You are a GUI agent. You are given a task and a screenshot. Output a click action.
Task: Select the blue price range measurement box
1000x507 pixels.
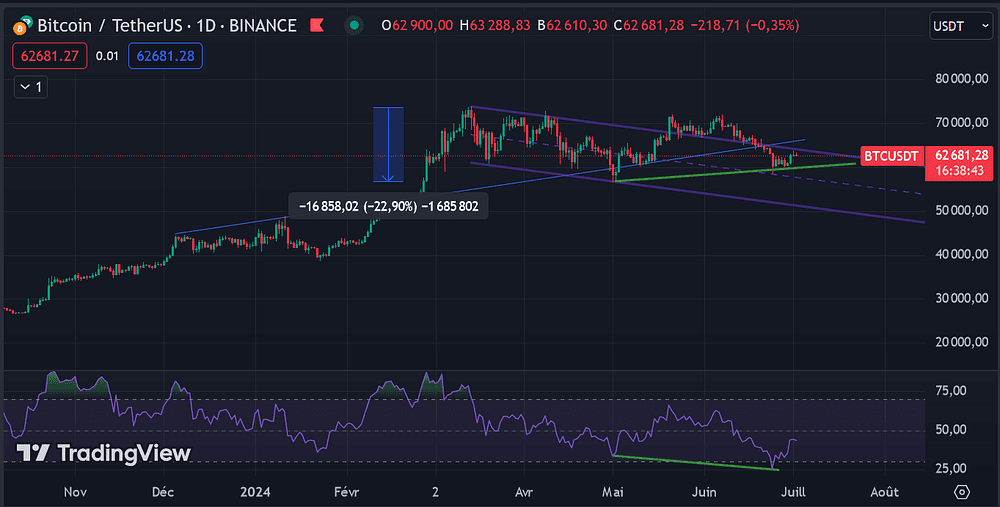[x=388, y=145]
